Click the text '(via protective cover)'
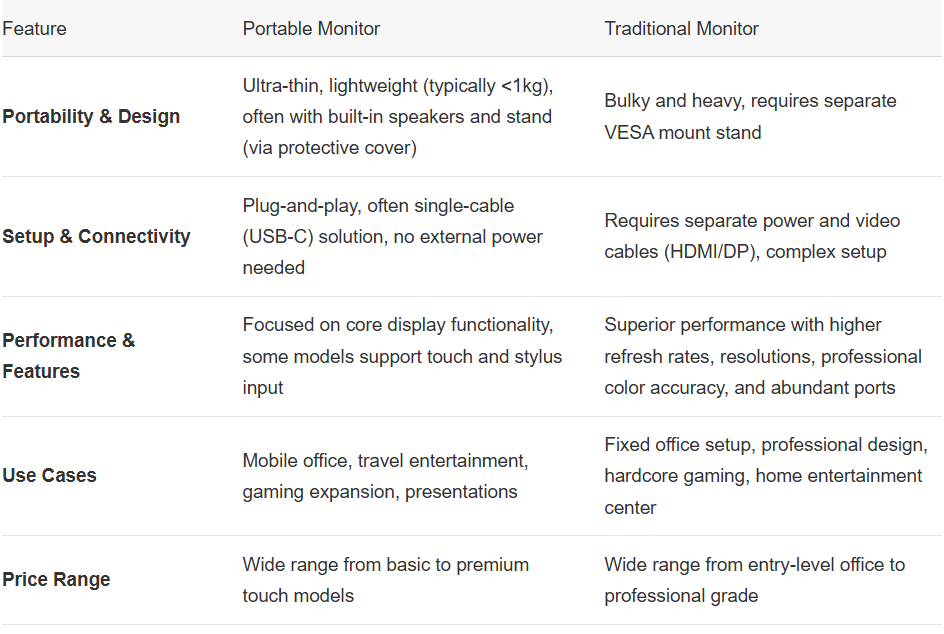This screenshot has height=634, width=944. 329,149
